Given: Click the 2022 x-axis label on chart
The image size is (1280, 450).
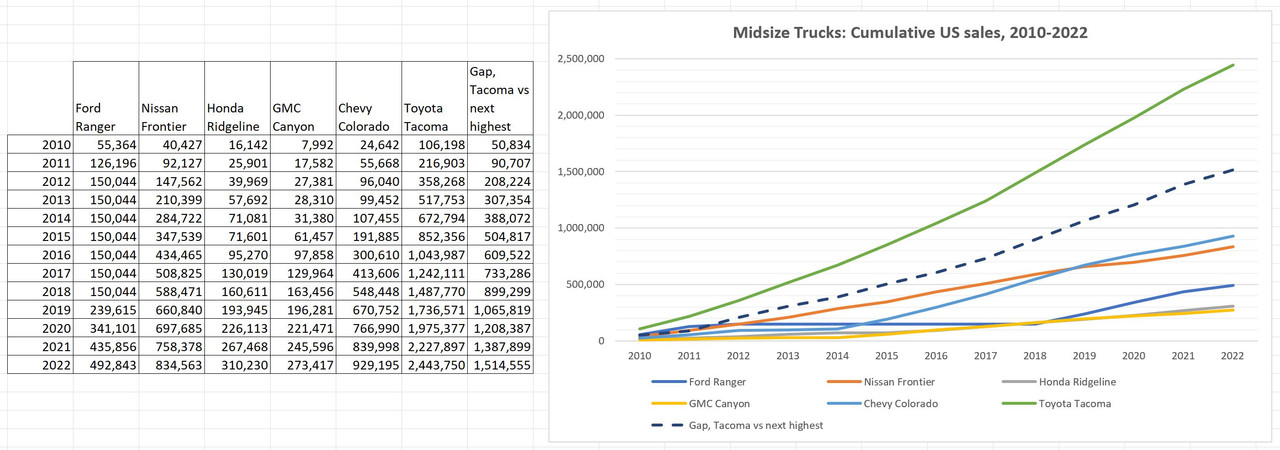Looking at the screenshot, I should click(x=1232, y=354).
